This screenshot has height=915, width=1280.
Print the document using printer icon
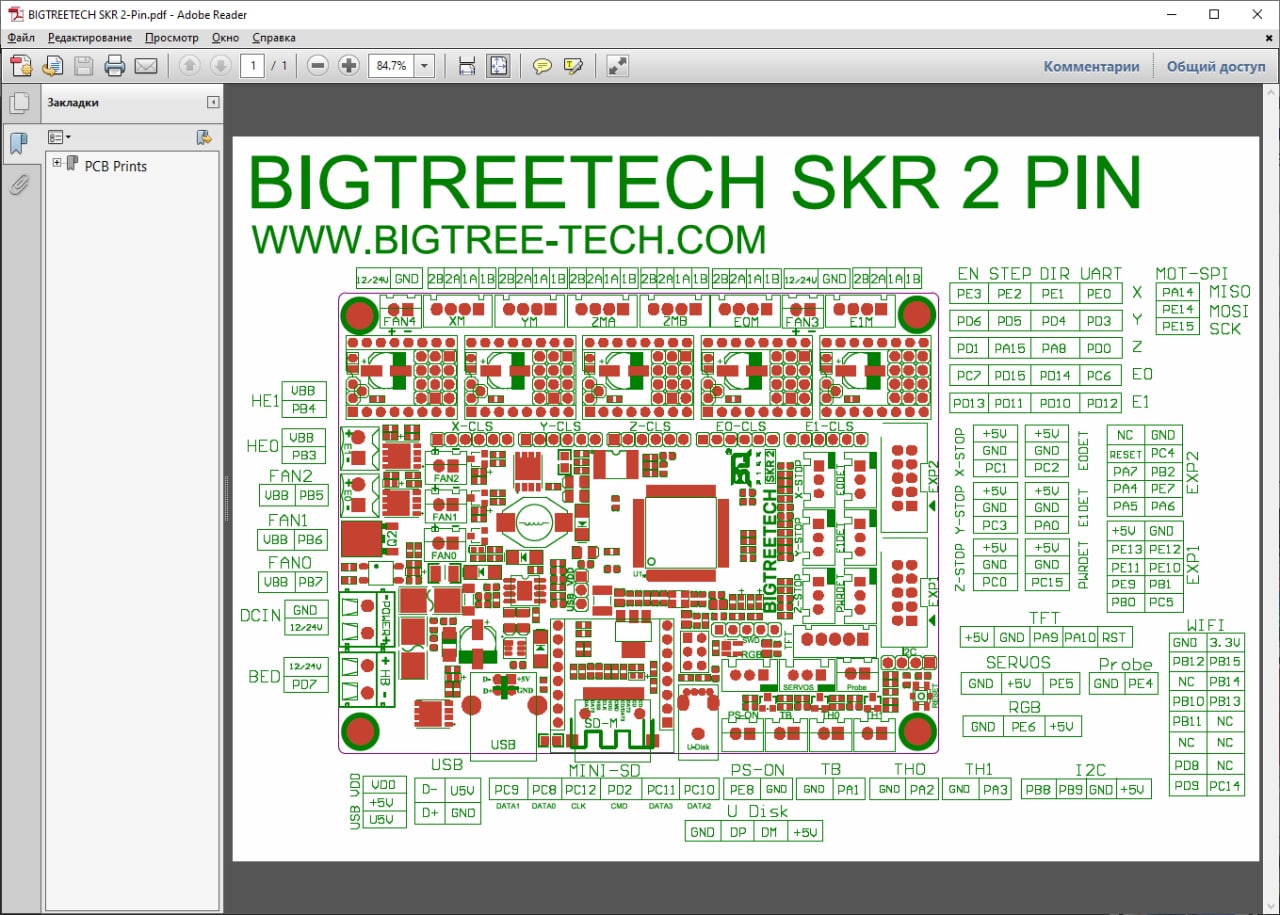tap(115, 66)
